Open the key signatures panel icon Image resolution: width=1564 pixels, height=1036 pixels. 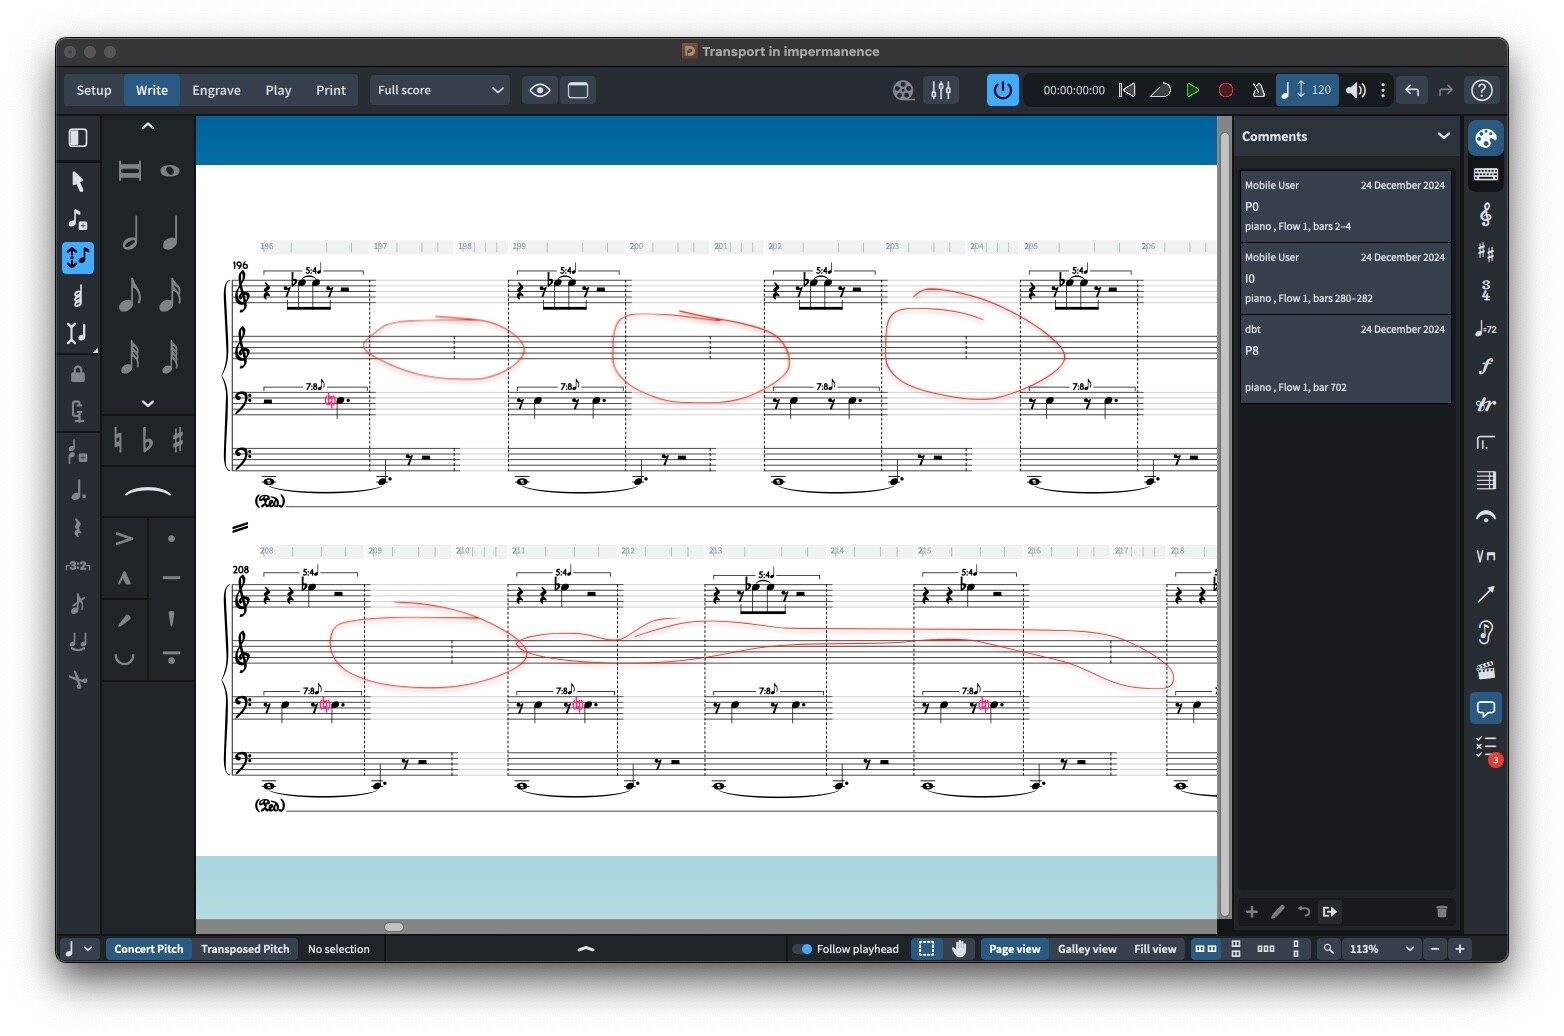point(1486,252)
